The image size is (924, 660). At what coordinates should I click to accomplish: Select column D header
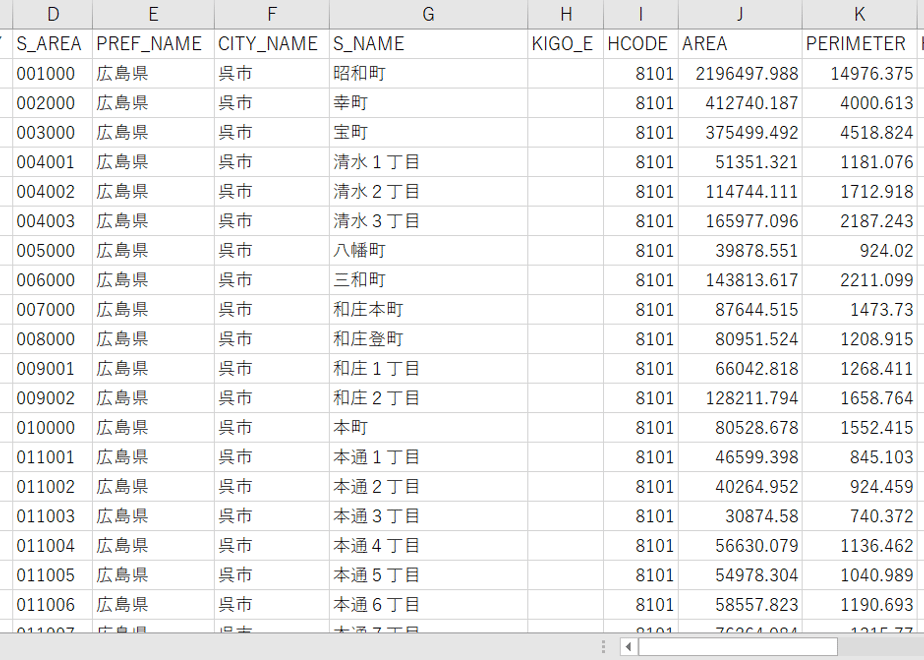[52, 14]
